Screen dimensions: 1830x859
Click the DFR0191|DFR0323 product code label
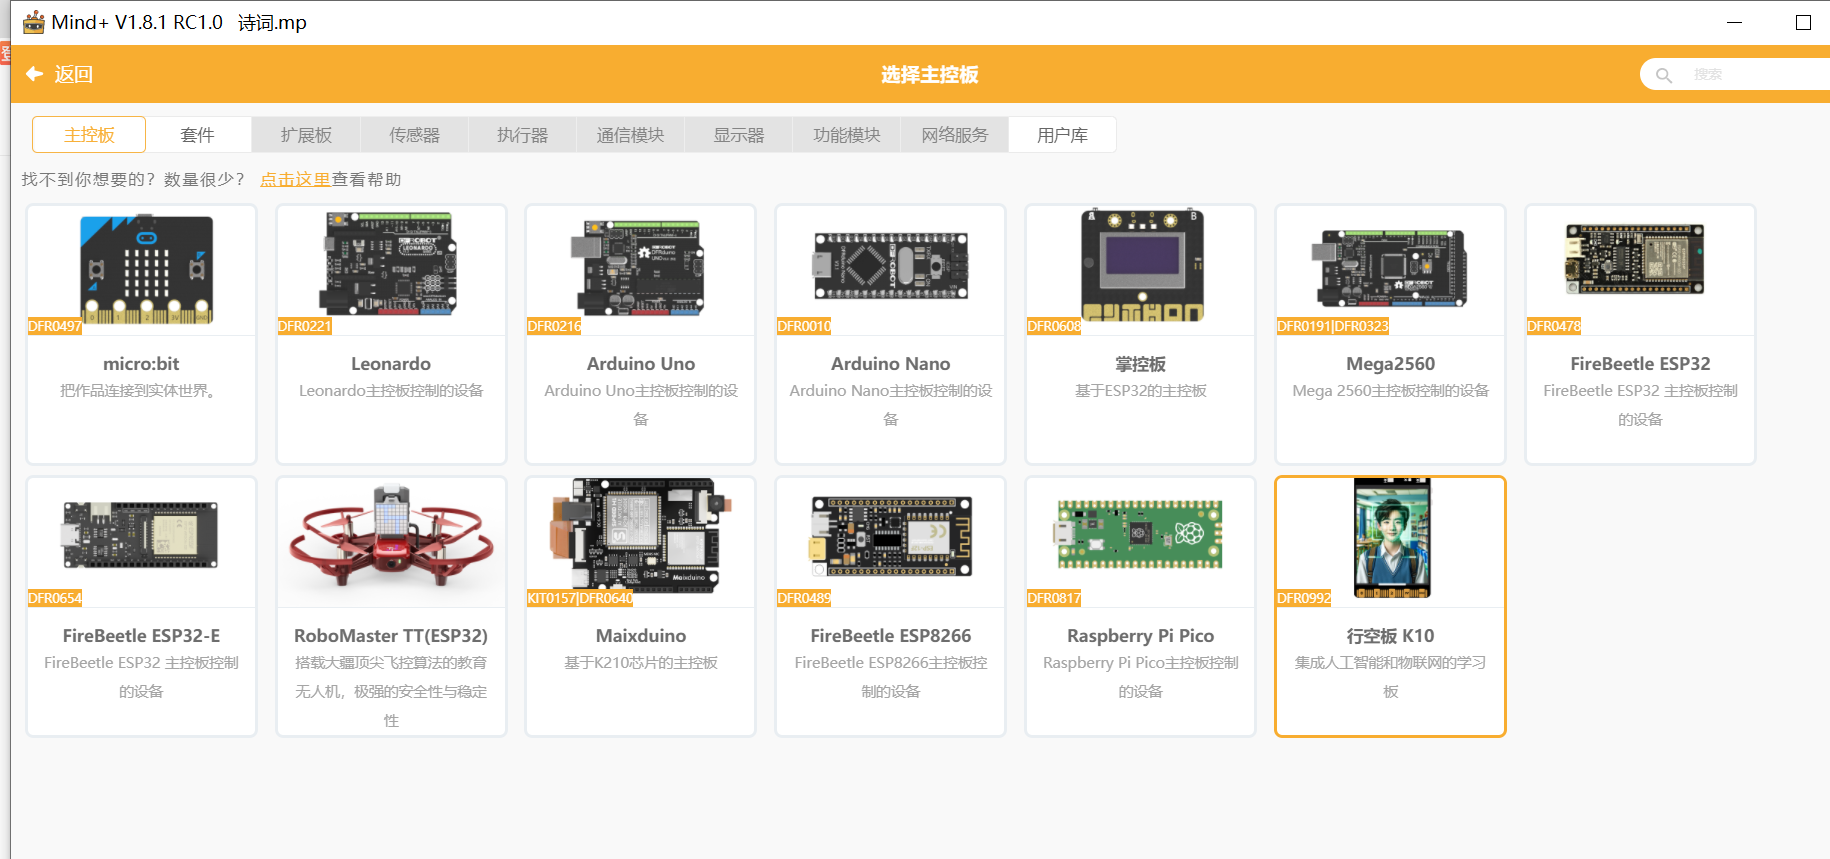click(1333, 326)
